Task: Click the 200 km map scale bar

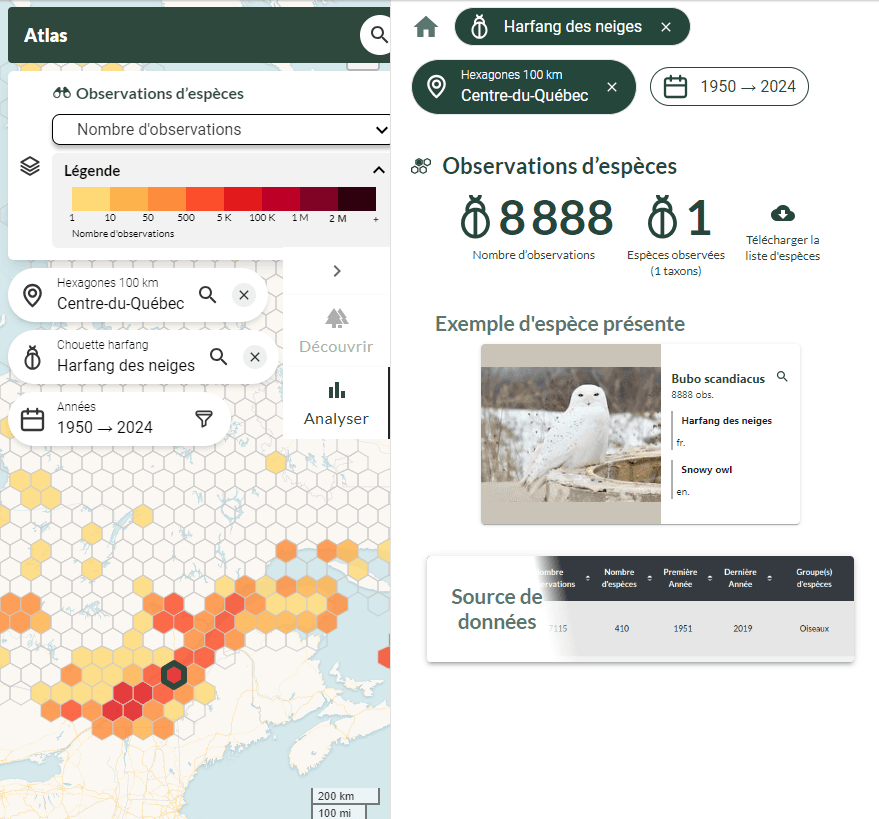Action: (345, 796)
